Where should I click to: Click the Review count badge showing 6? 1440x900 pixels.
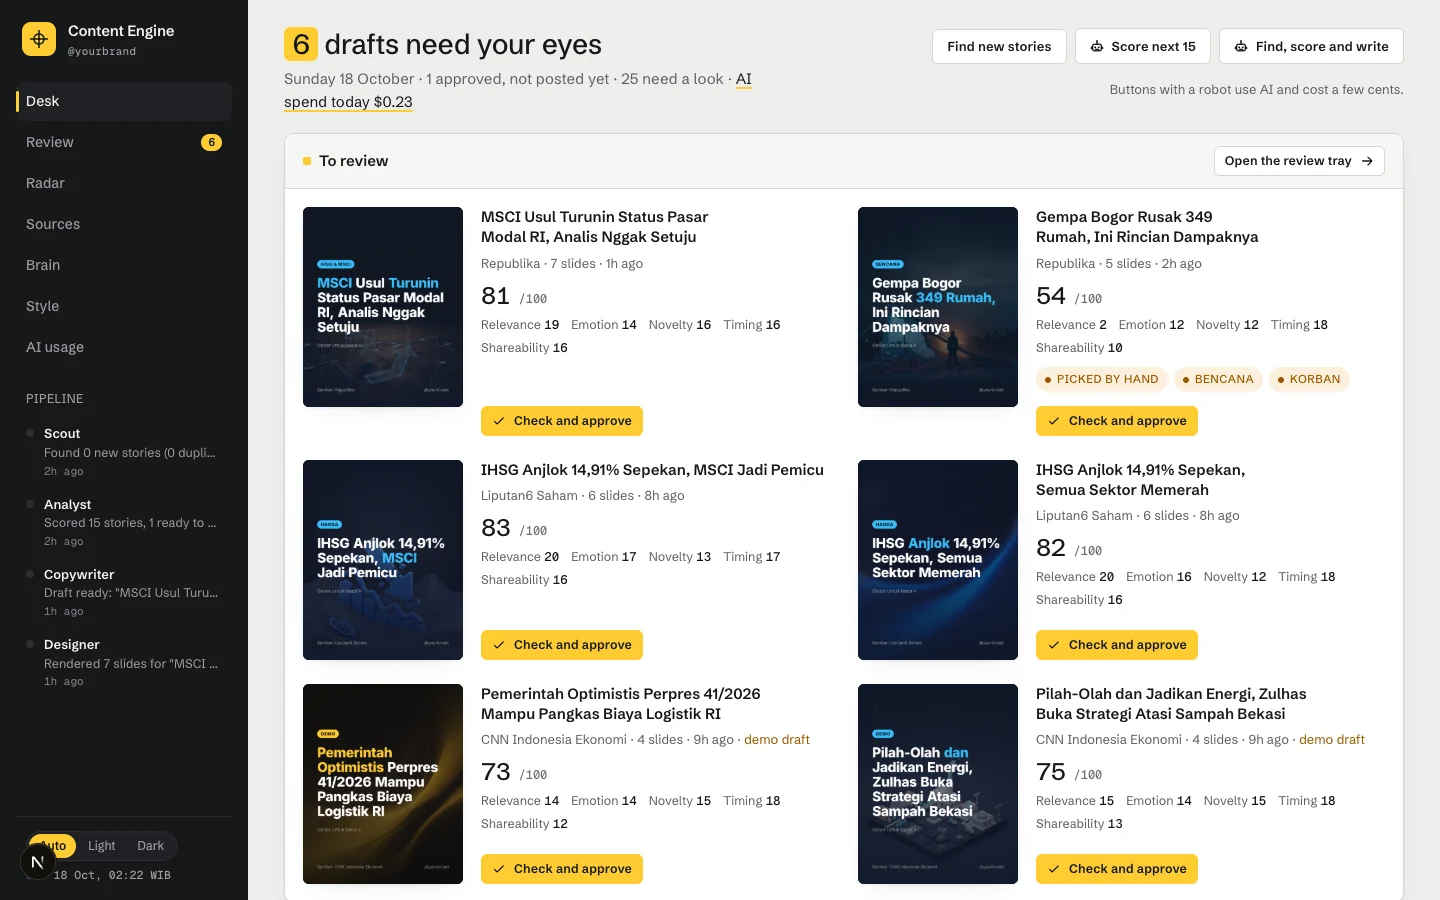point(211,142)
